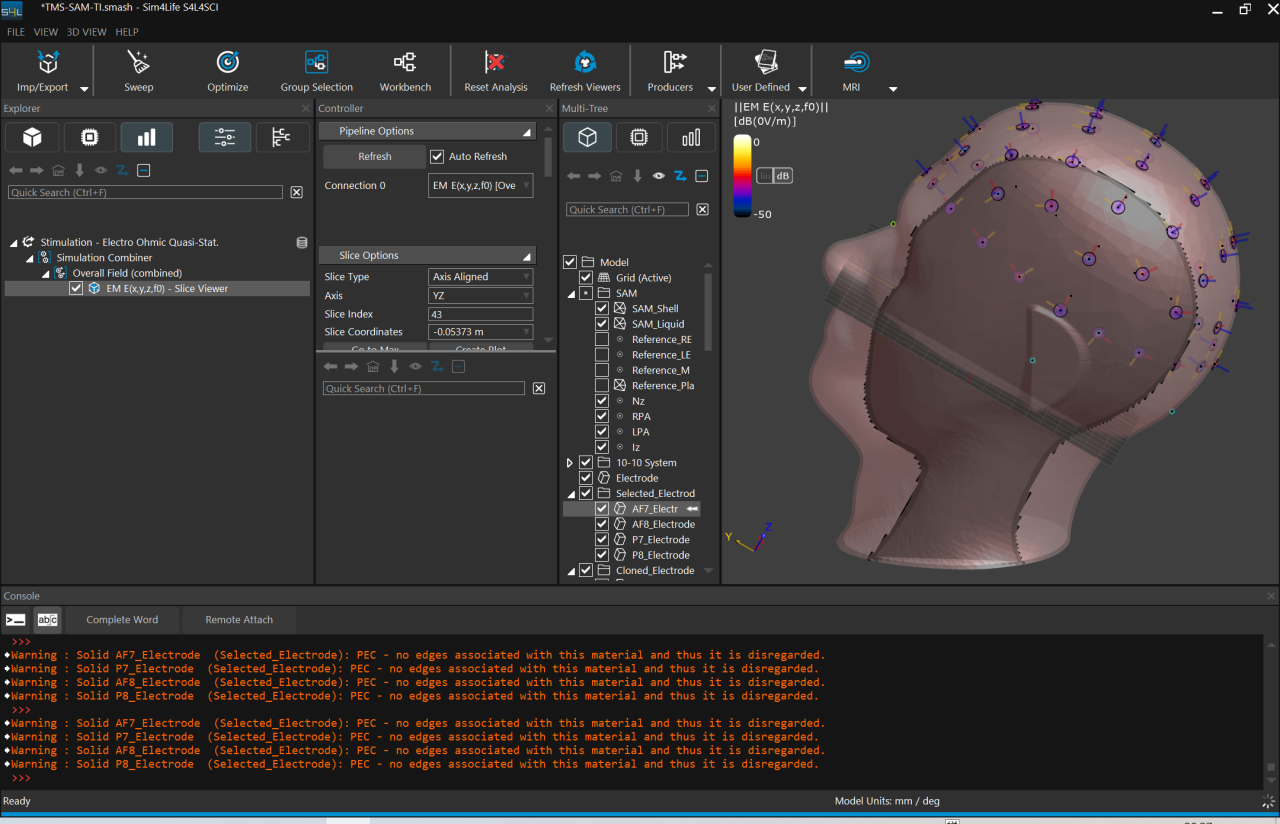Viewport: 1280px width, 824px height.
Task: Toggle the console abc text mode icon
Action: pos(47,620)
